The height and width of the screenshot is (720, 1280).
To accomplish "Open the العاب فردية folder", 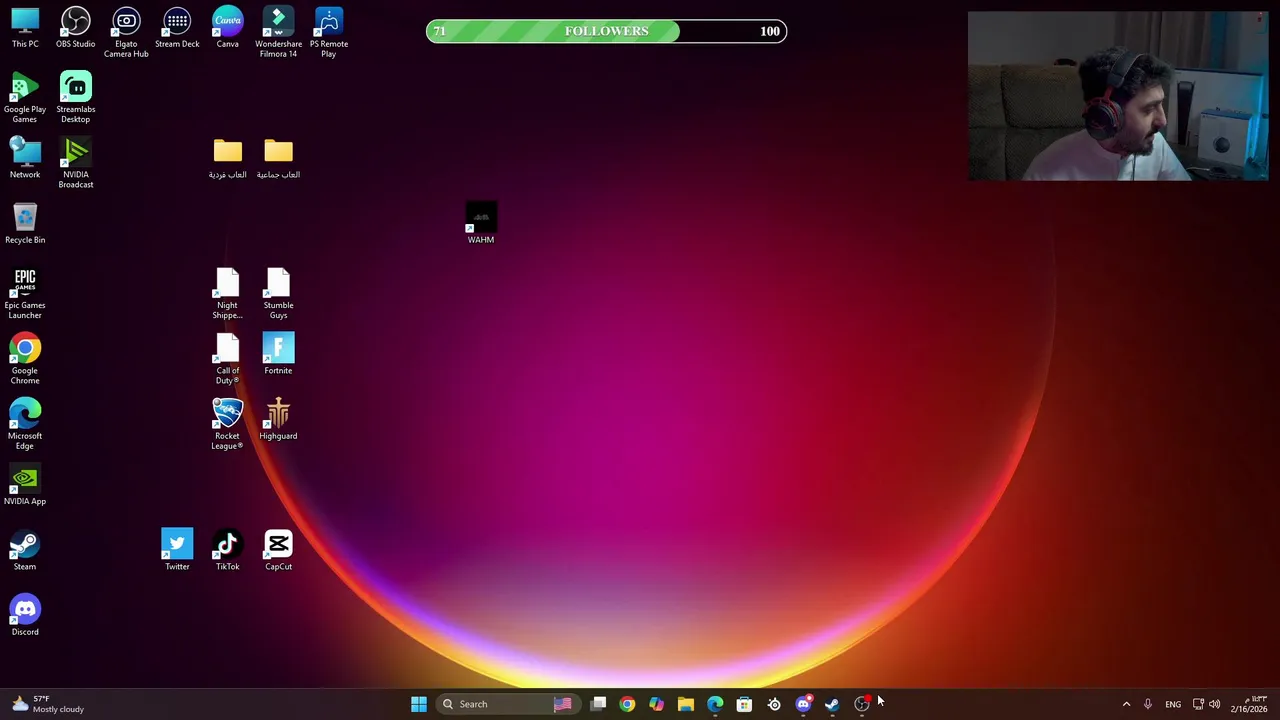I will [227, 158].
